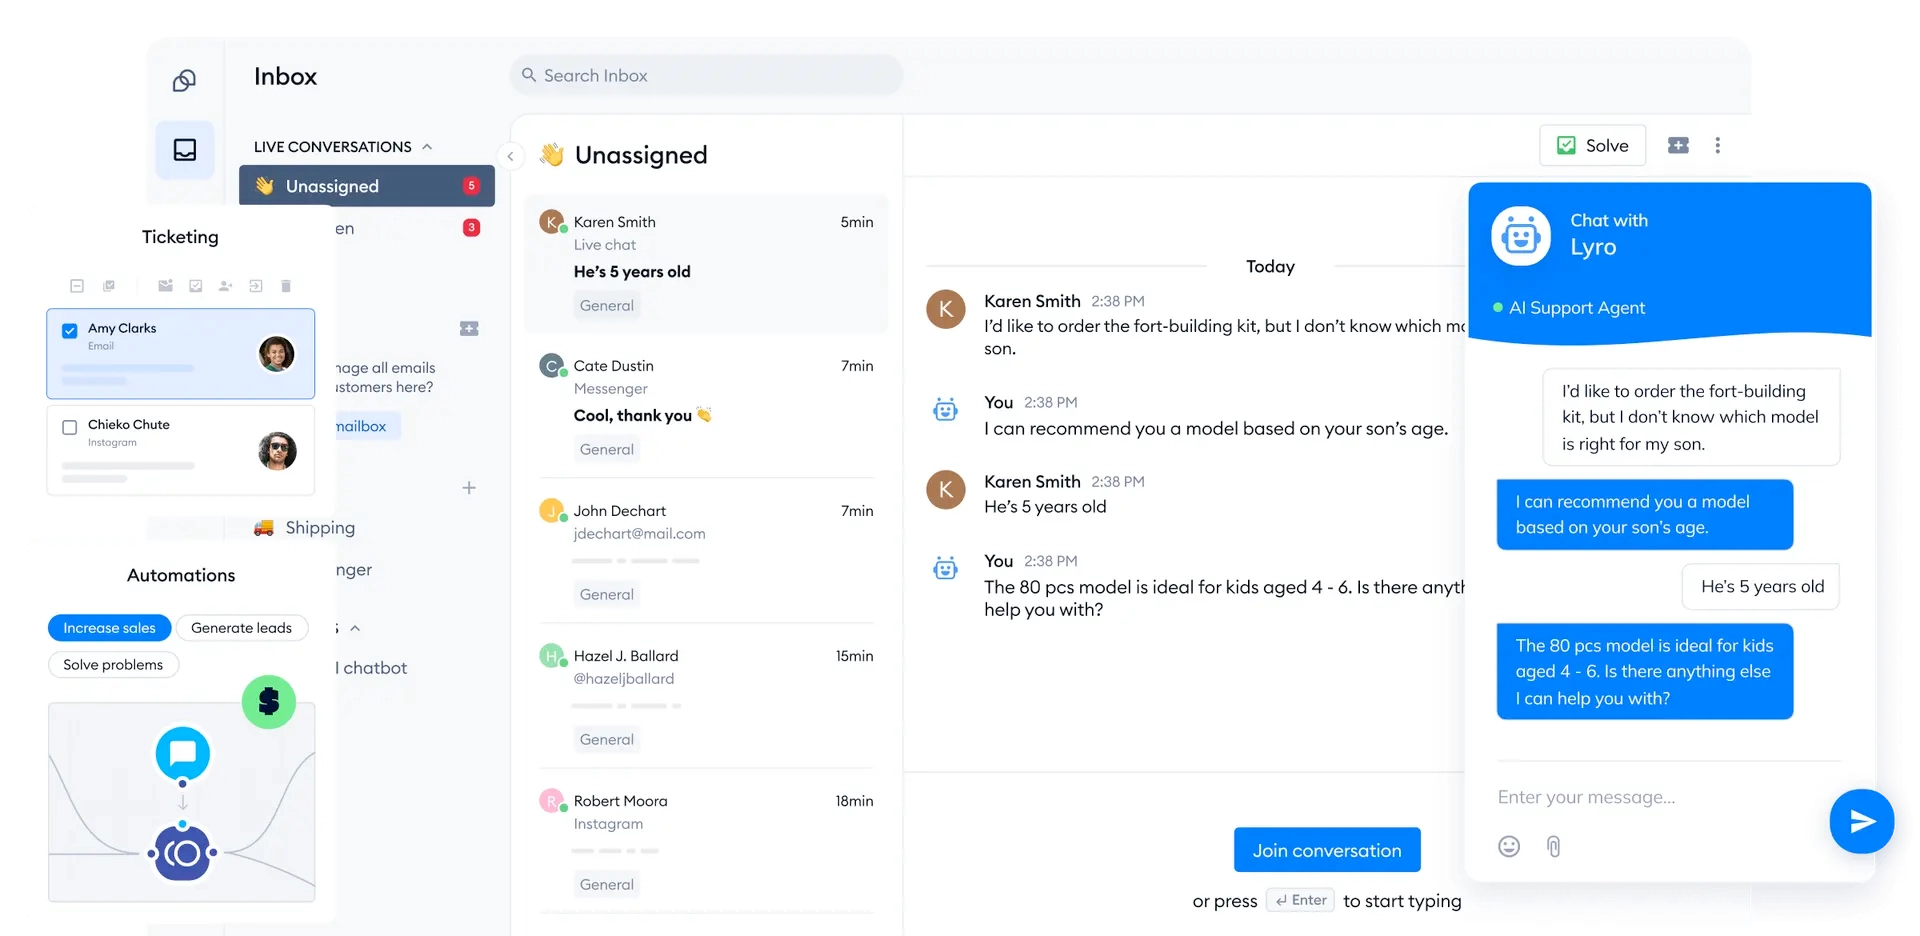Screen dimensions: 1920x936
Task: Open the emoji picker in Lyro chat
Action: 1509,847
